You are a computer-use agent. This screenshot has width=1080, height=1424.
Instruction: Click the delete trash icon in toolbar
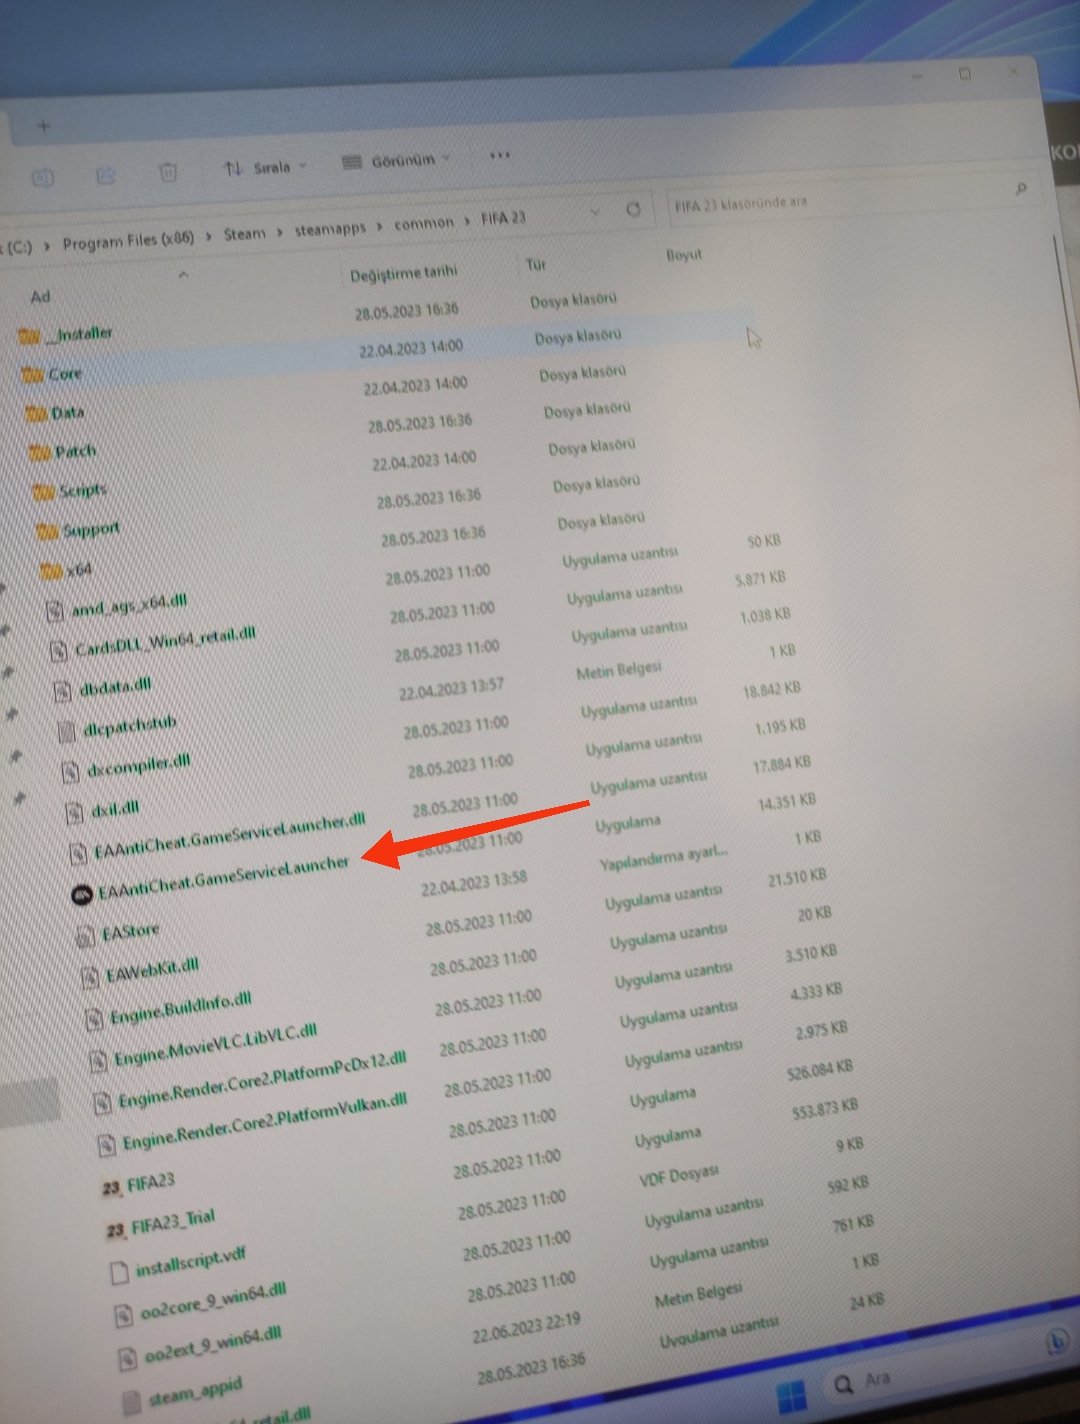(x=168, y=172)
